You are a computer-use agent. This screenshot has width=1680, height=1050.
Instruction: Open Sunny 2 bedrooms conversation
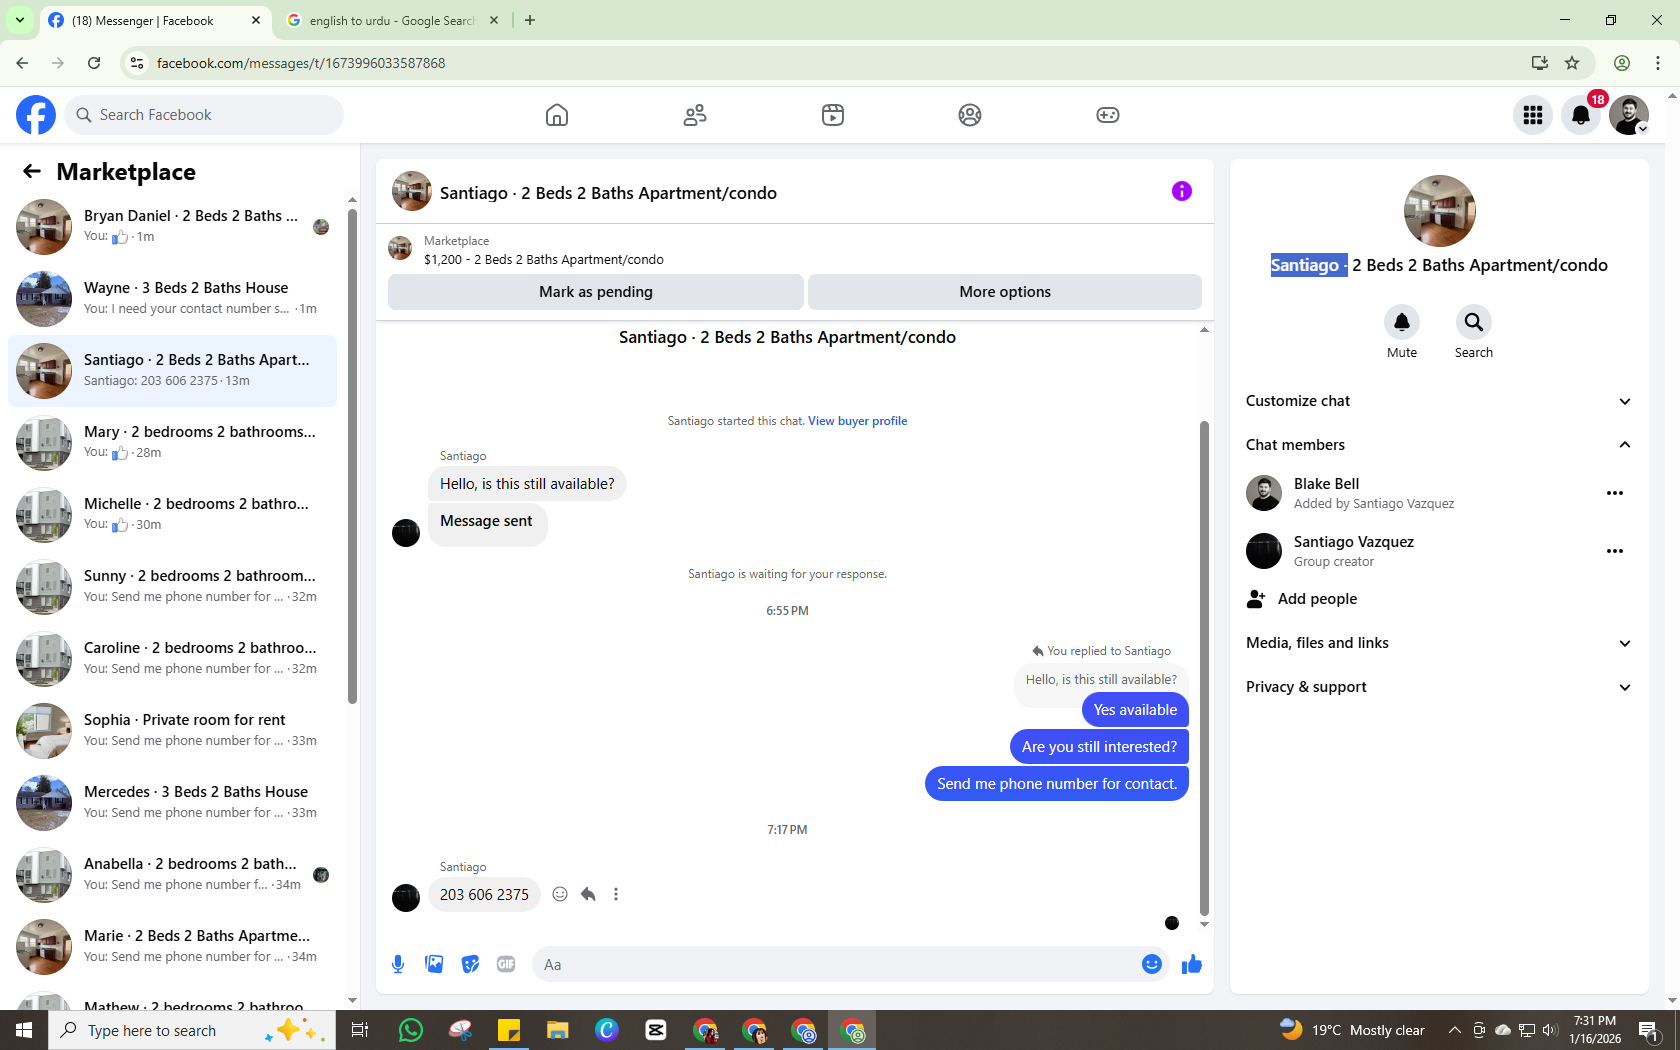click(x=173, y=587)
